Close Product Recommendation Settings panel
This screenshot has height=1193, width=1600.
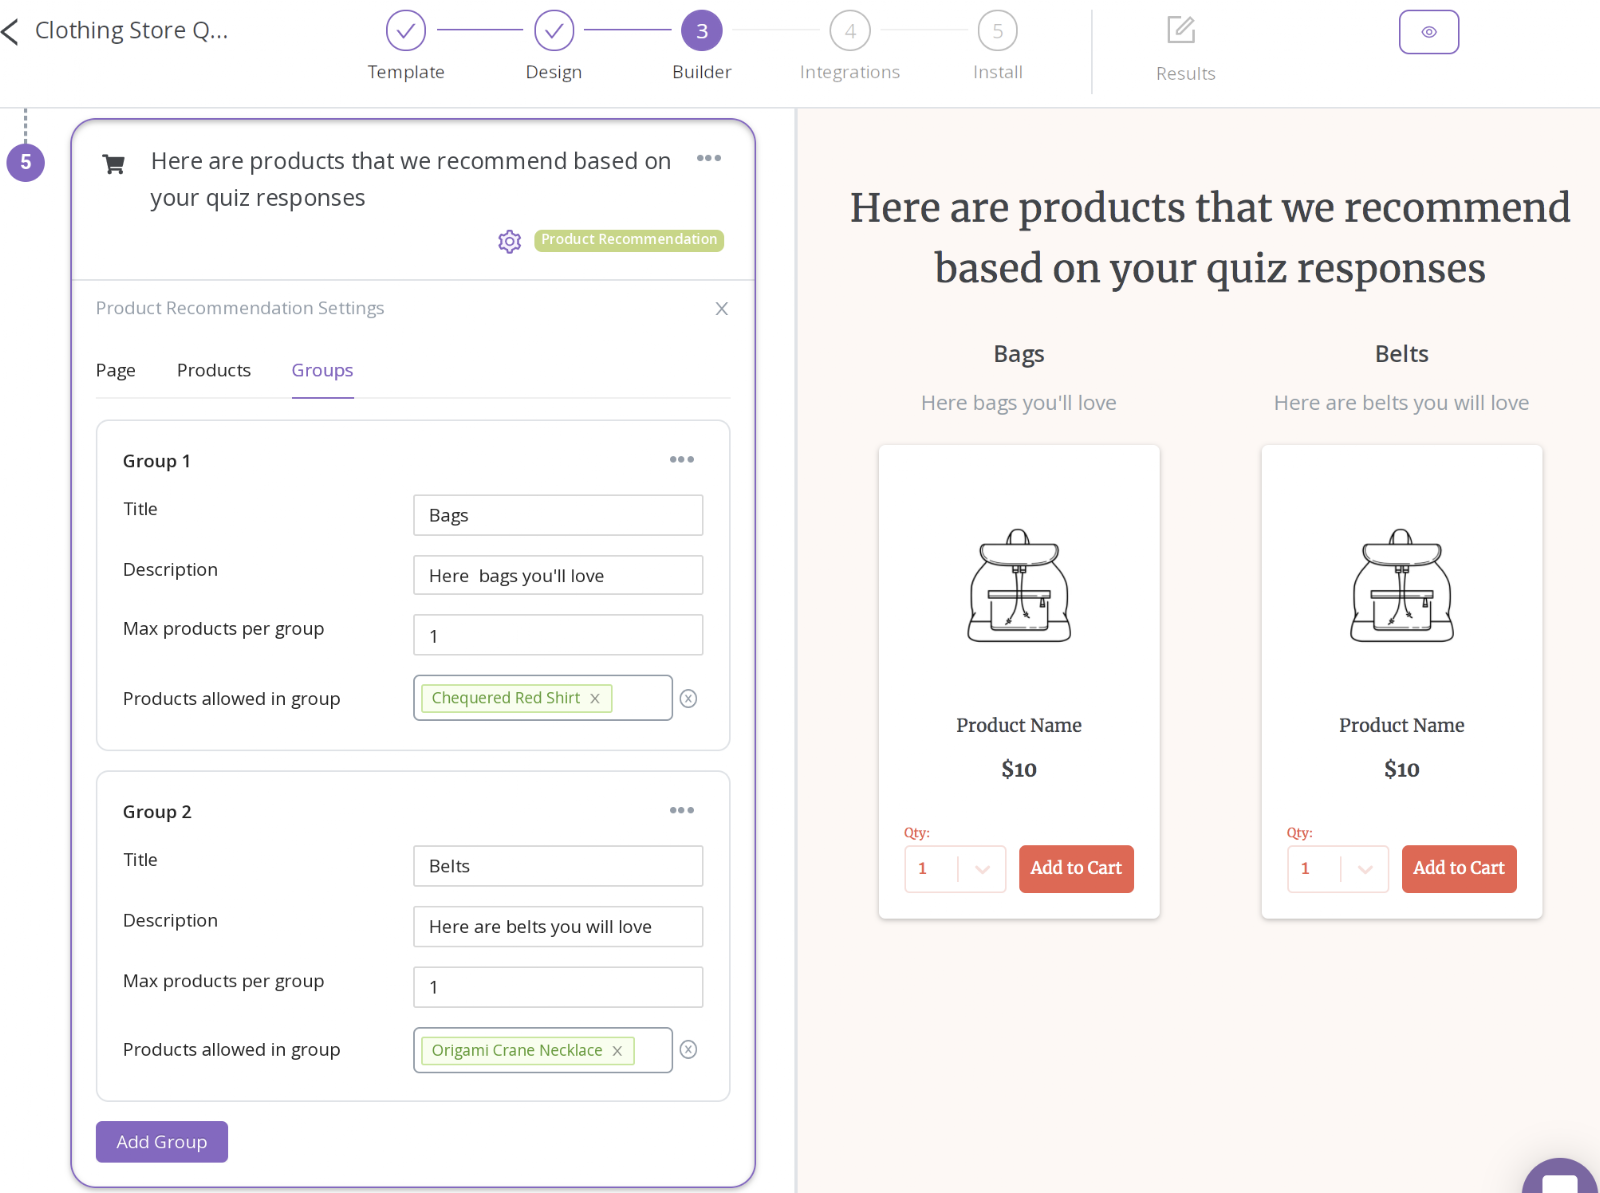tap(721, 309)
